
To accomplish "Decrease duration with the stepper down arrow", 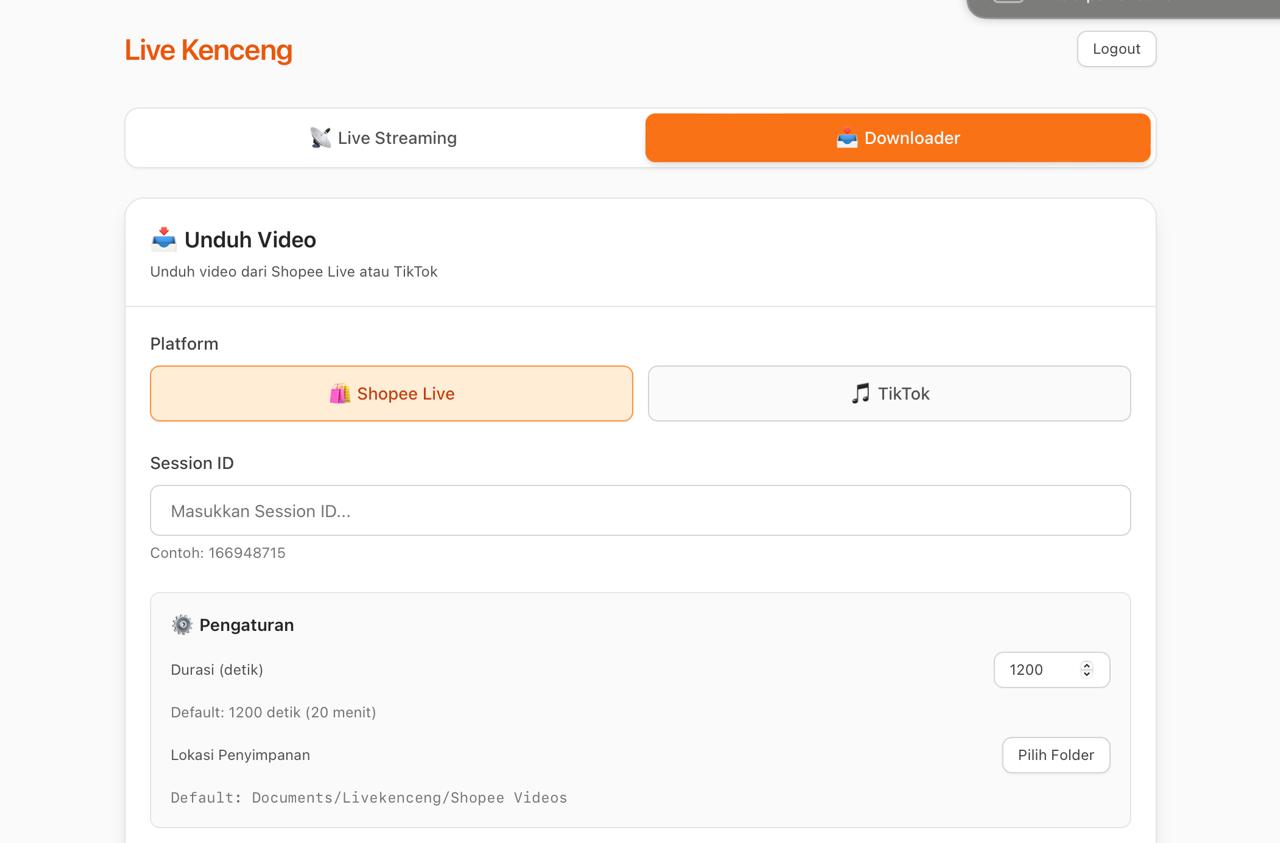I will [x=1087, y=675].
